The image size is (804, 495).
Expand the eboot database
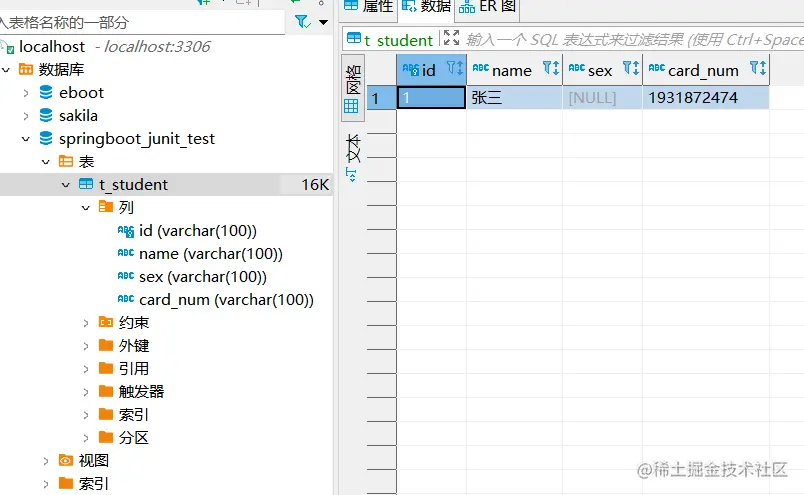click(x=26, y=93)
